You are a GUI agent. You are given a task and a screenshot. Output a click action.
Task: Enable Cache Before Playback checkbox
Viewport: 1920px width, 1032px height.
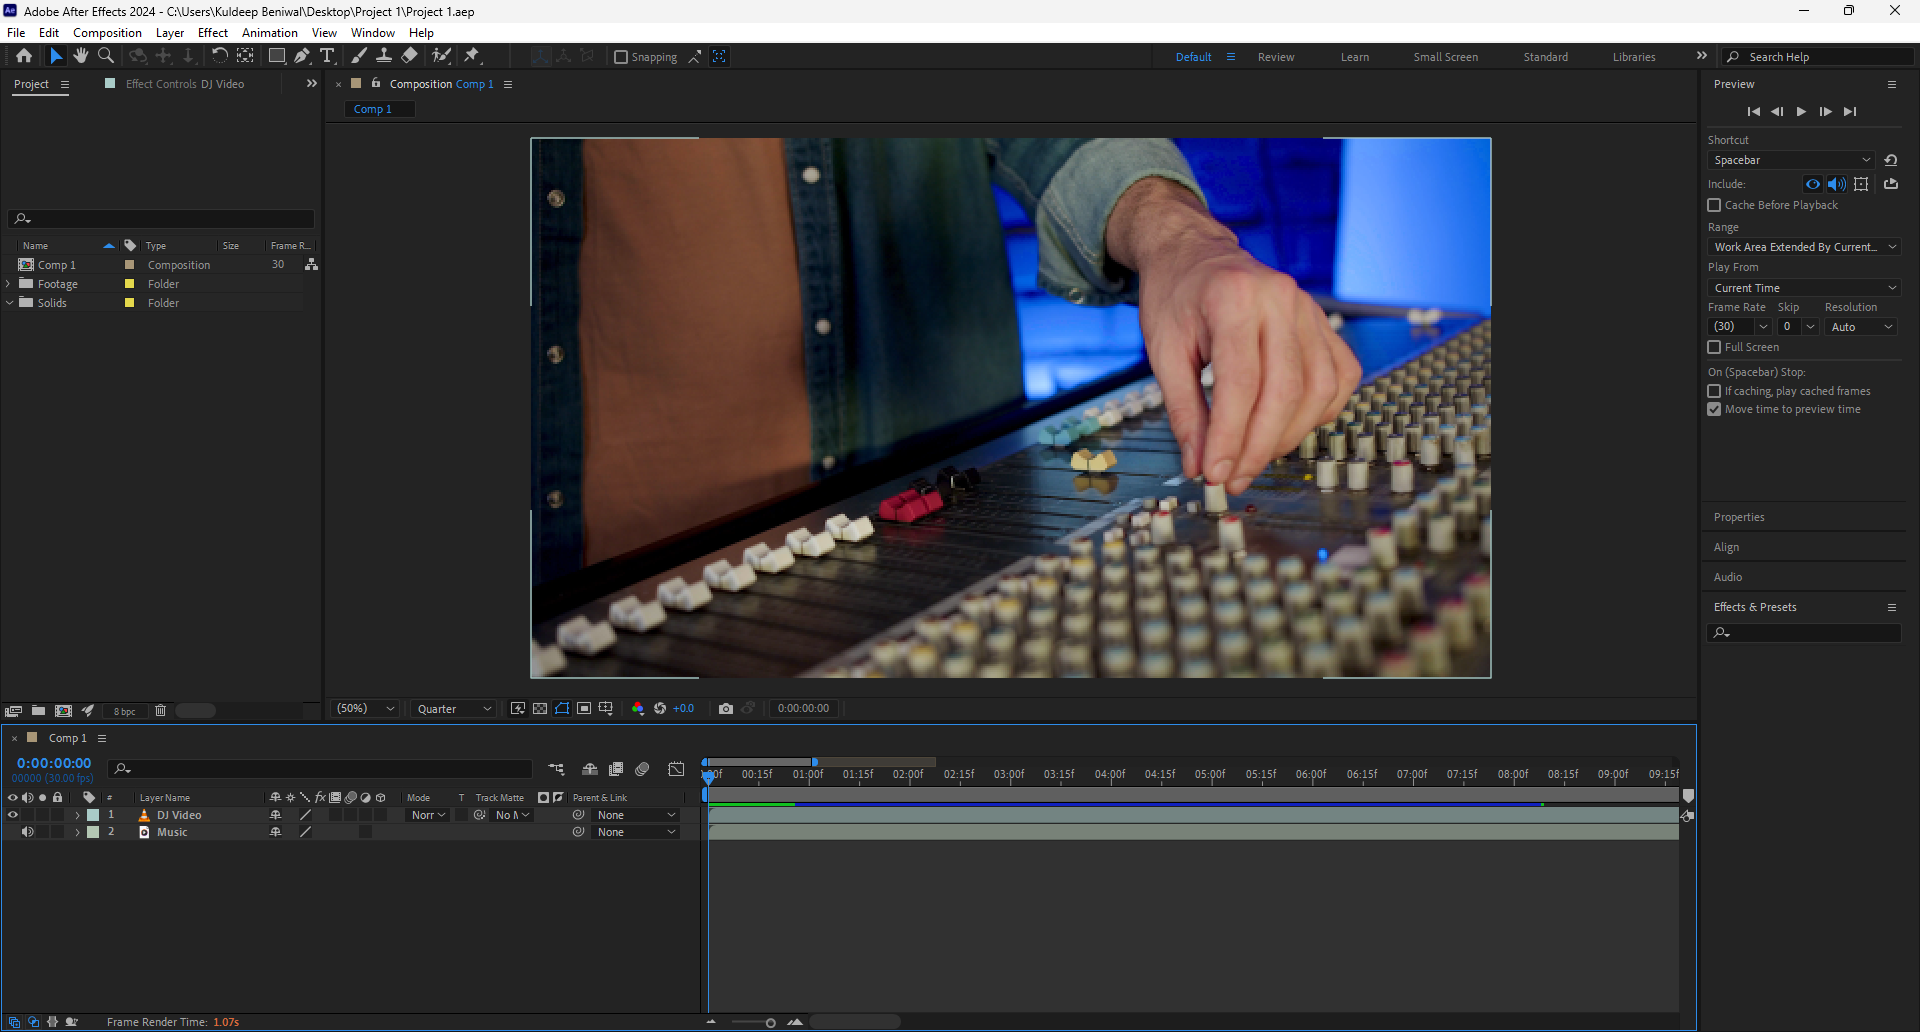1714,205
